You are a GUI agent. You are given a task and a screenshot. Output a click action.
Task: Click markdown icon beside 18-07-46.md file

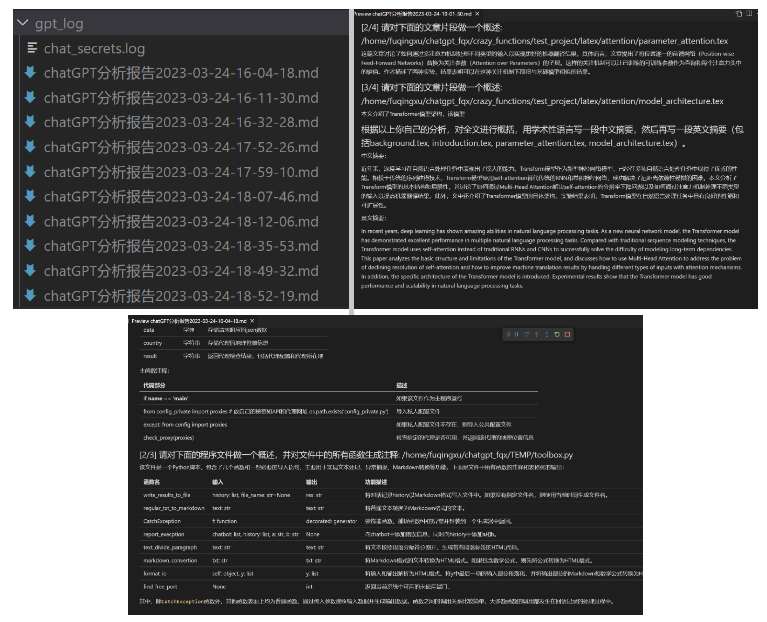[x=30, y=196]
